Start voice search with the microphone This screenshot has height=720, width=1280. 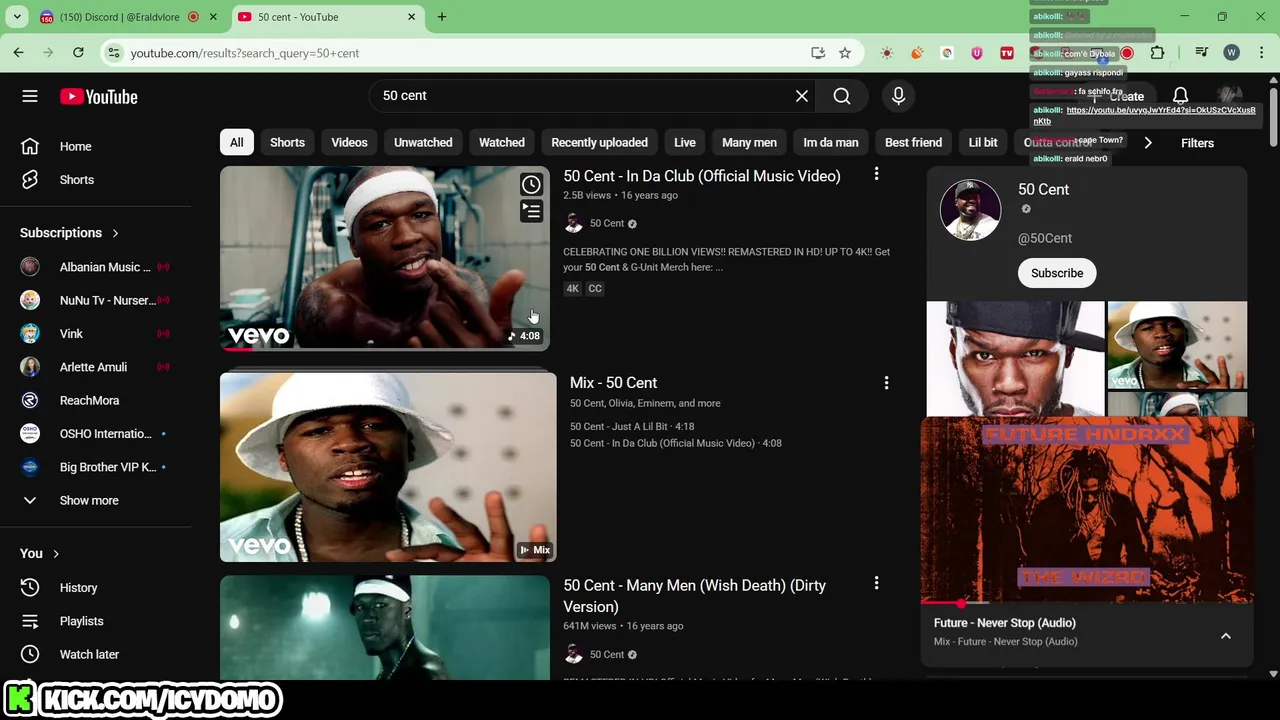tap(898, 96)
